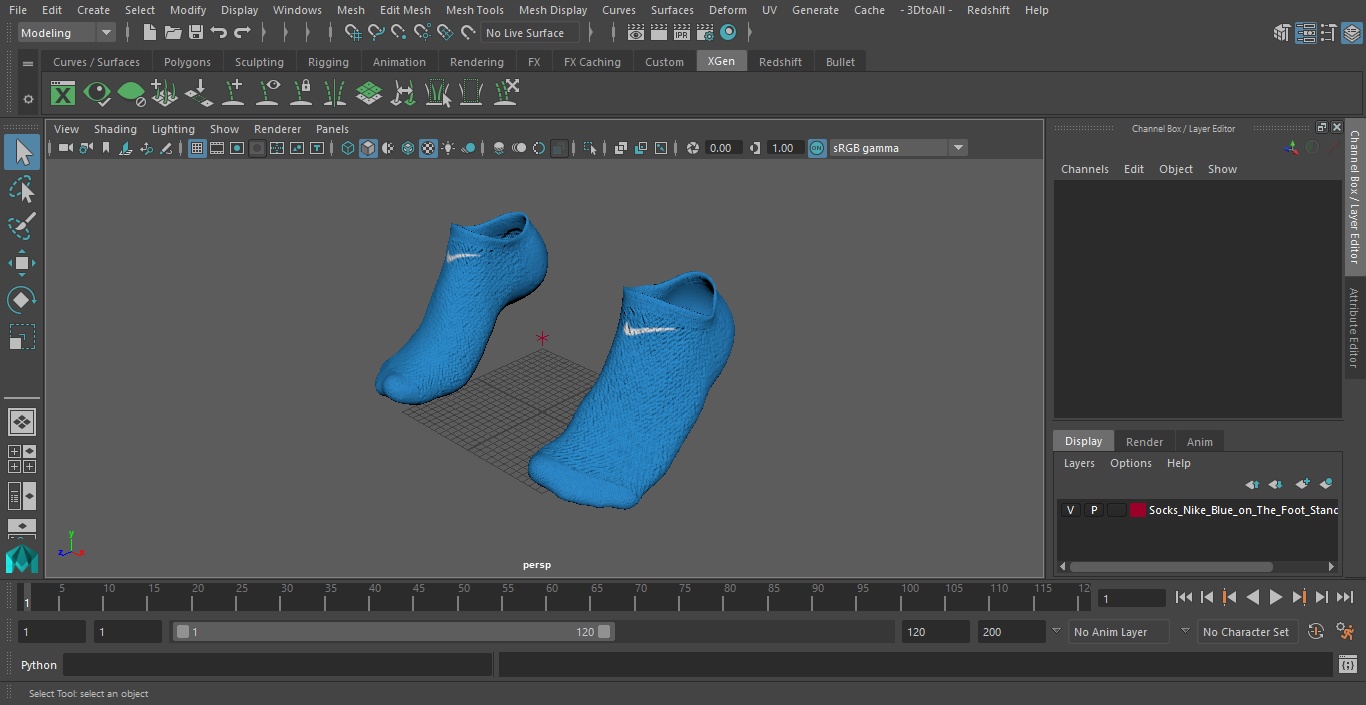Viewport: 1366px width, 705px height.
Task: Toggle textured display in viewport
Action: tap(428, 148)
